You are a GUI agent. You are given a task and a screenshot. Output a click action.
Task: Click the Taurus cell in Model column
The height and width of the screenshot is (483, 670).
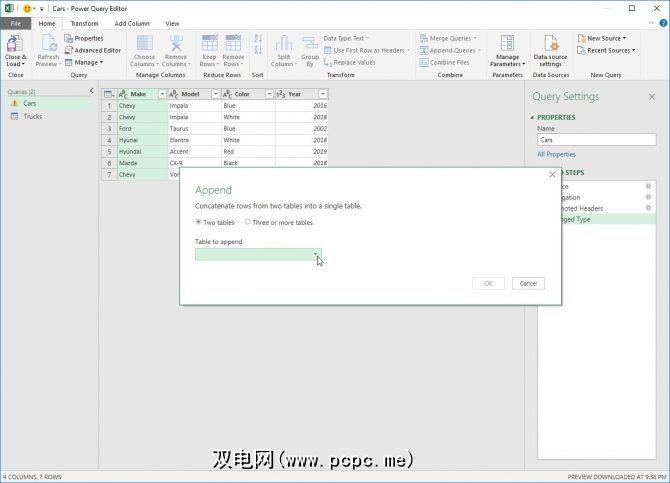point(194,129)
